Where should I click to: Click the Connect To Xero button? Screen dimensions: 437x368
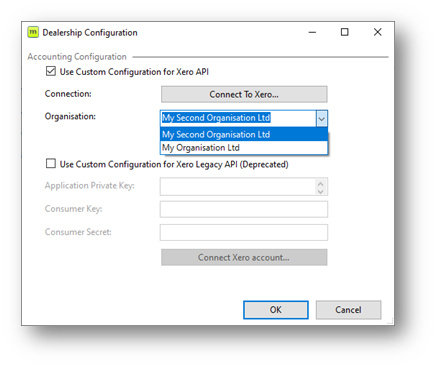[x=244, y=94]
